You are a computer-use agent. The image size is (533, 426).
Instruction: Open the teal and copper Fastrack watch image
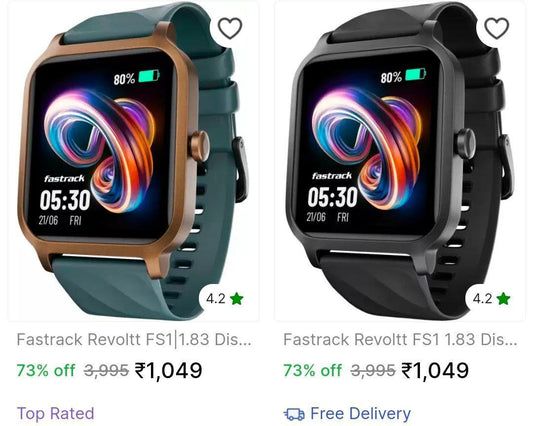click(133, 161)
